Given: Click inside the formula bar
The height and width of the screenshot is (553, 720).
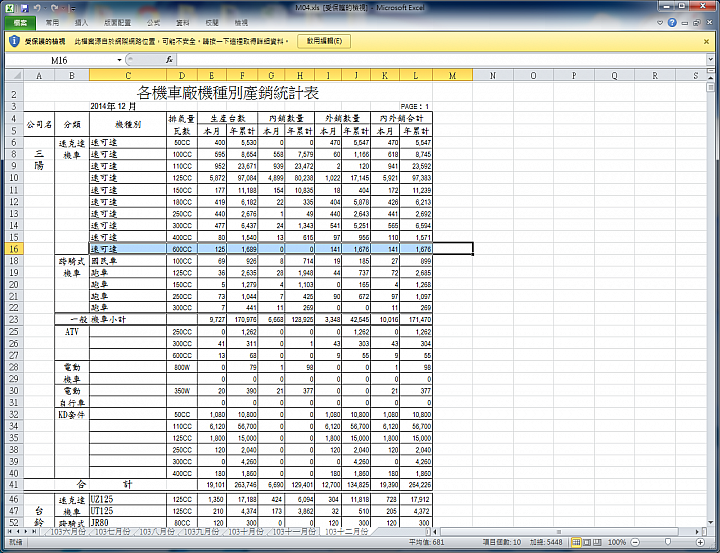Looking at the screenshot, I should coord(441,60).
